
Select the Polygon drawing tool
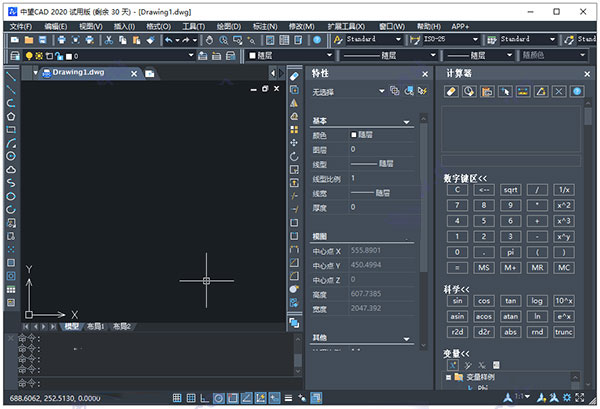11,115
